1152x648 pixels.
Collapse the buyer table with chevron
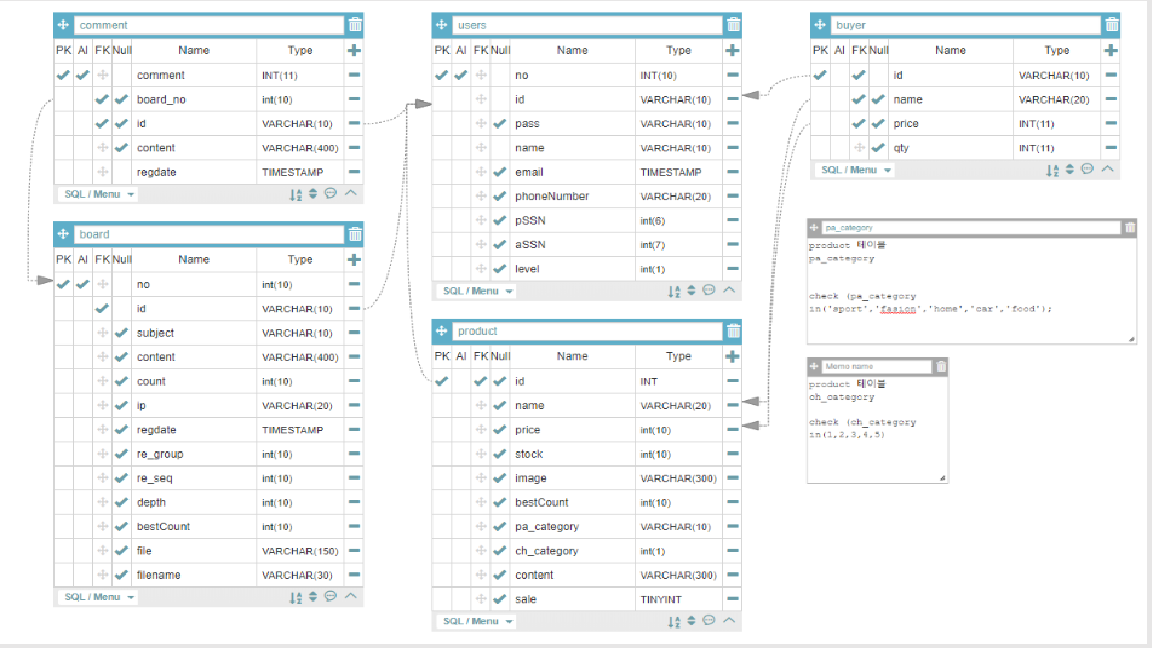(x=1107, y=169)
